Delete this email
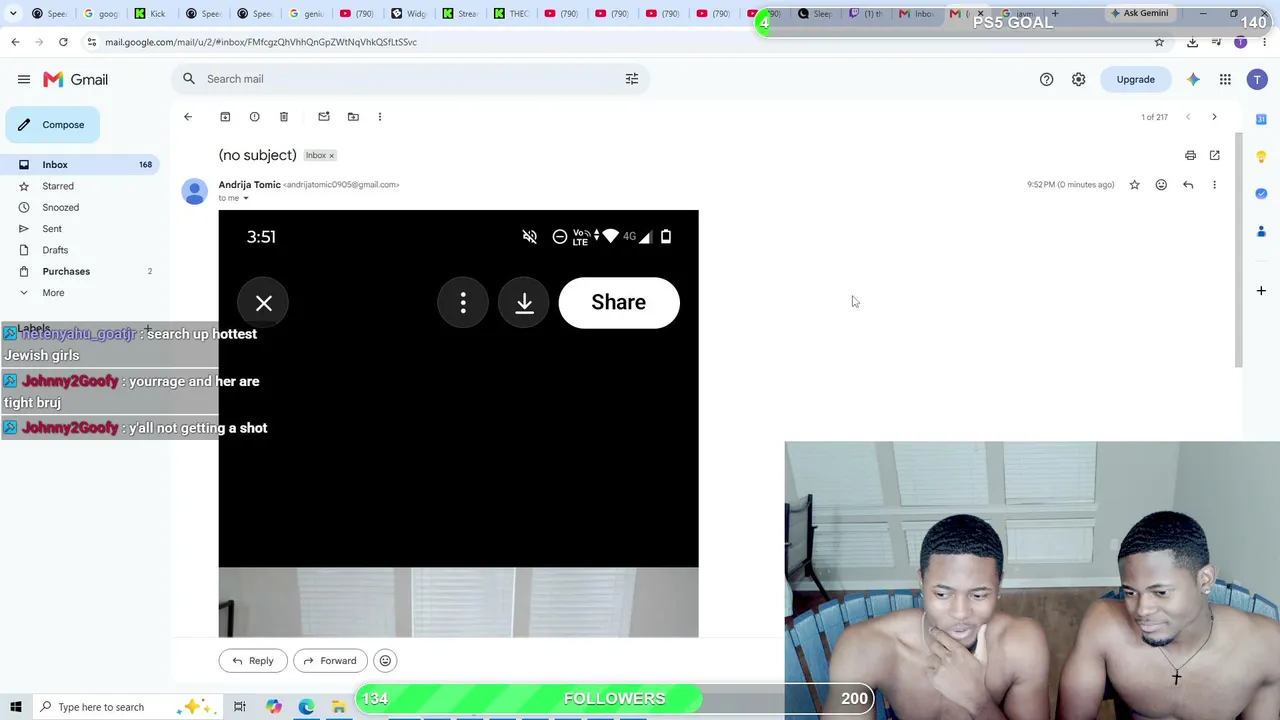Image resolution: width=1280 pixels, height=720 pixels. pos(284,117)
